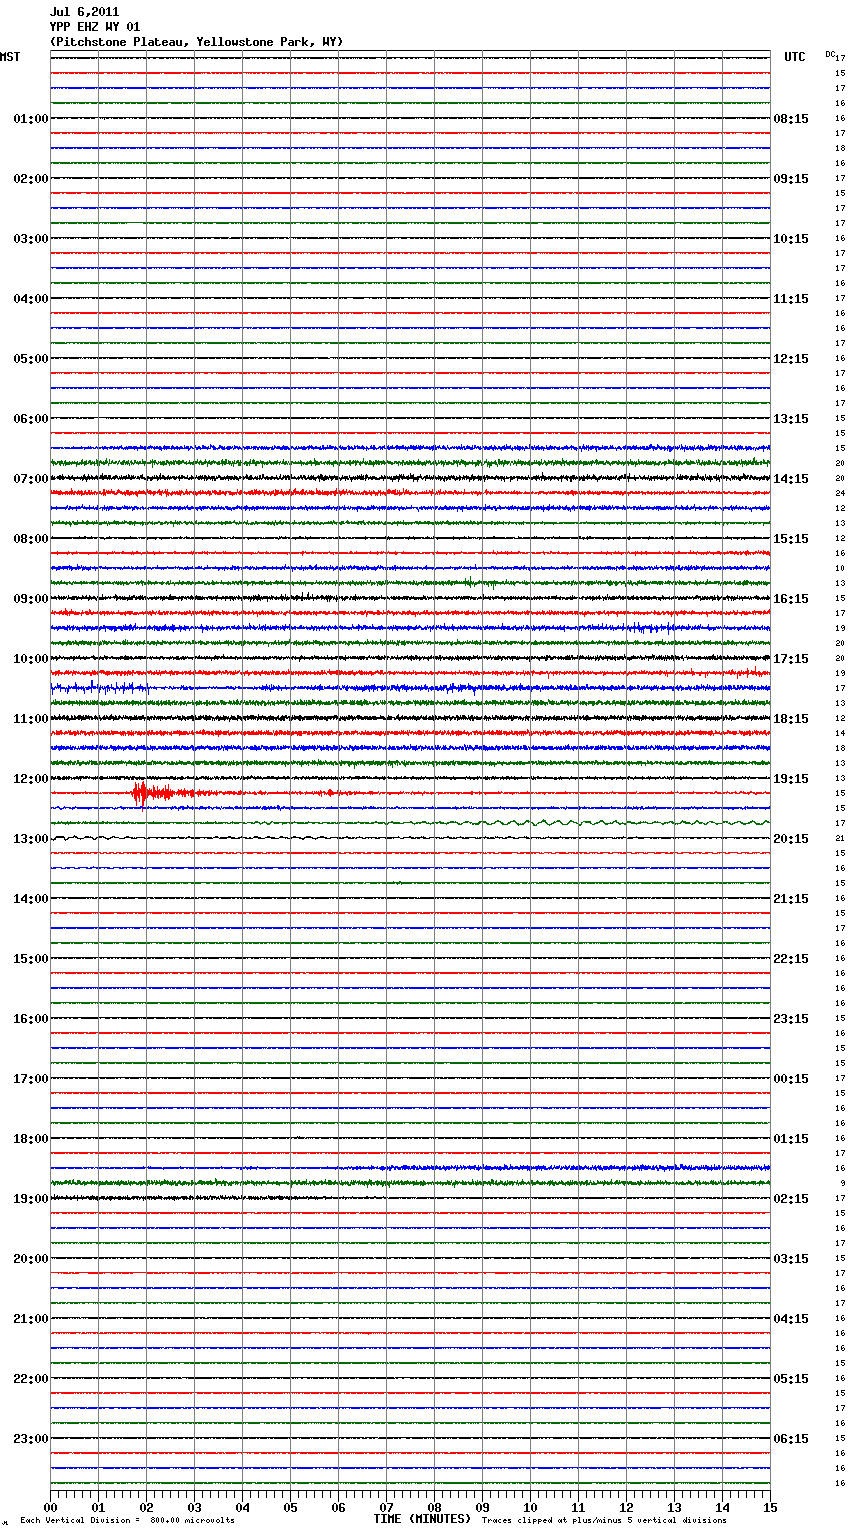Select the 13:00 MST hour label
This screenshot has width=850, height=1534.
(31, 839)
